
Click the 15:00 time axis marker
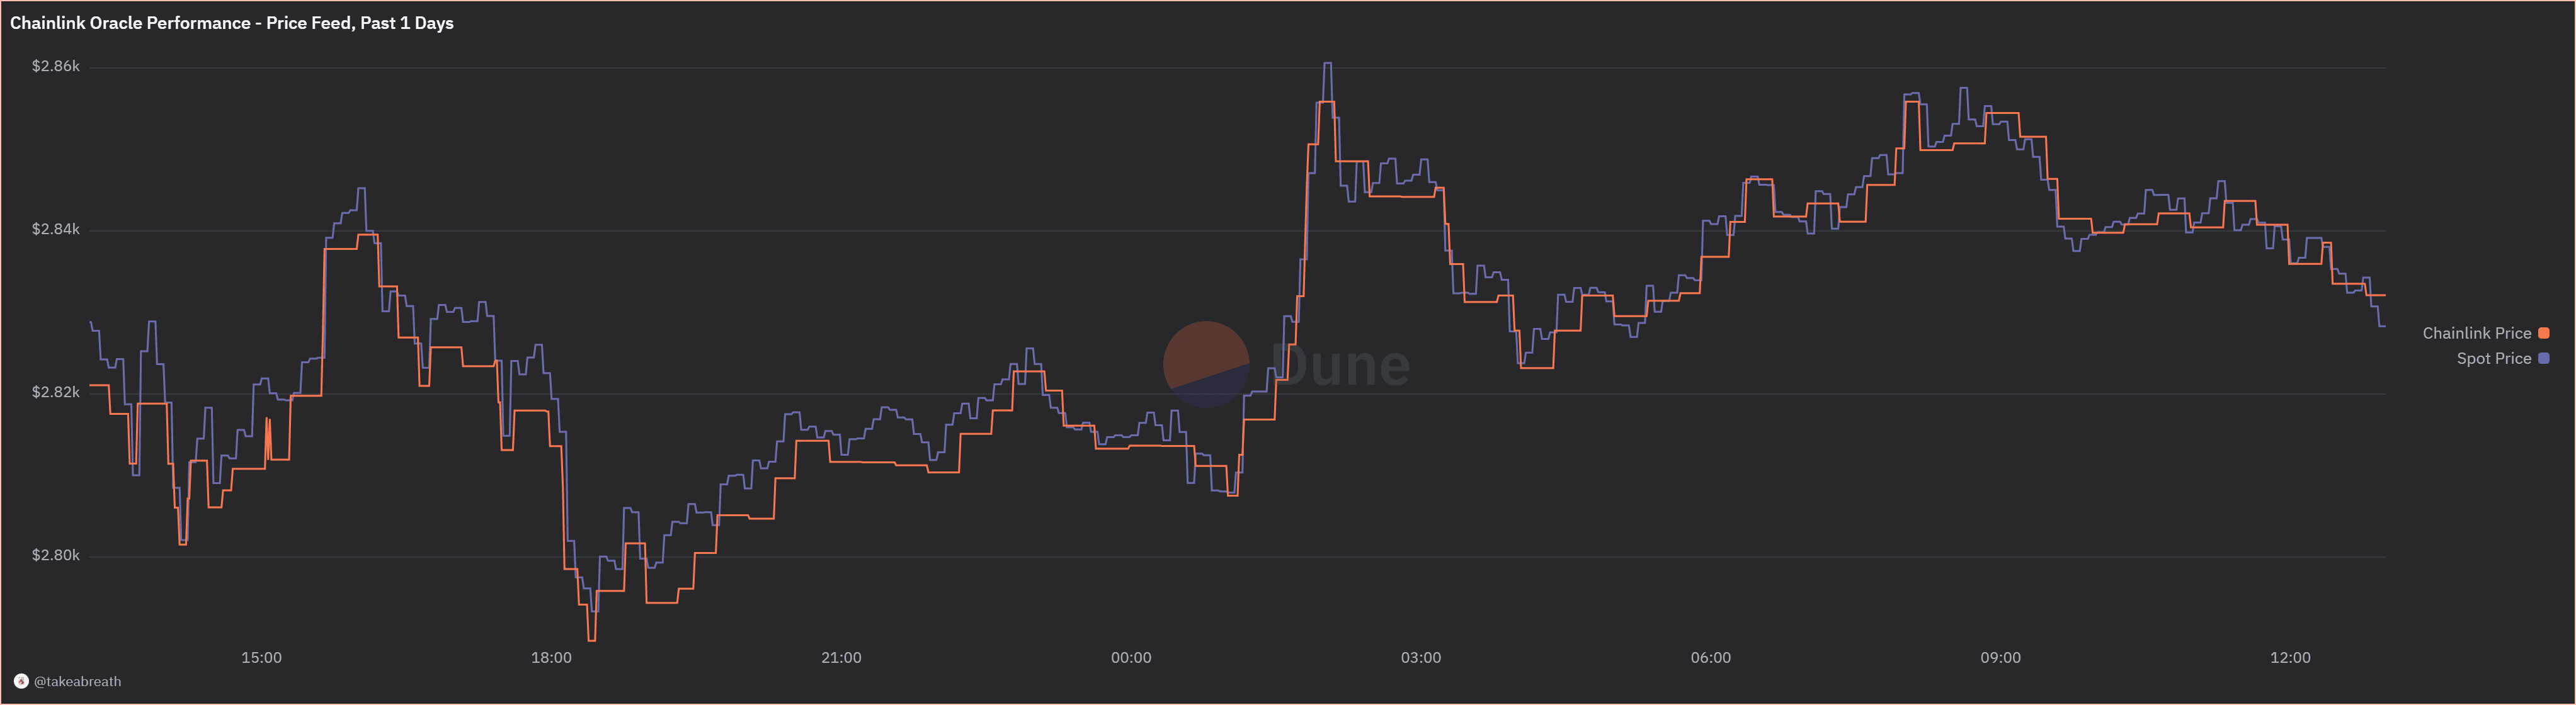(x=261, y=658)
